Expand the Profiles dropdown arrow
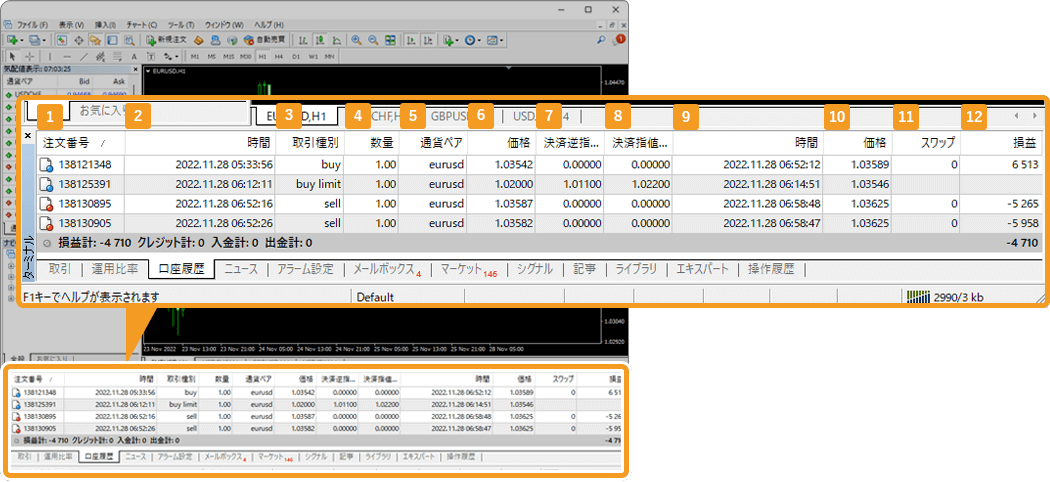This screenshot has width=1050, height=482. (x=44, y=41)
